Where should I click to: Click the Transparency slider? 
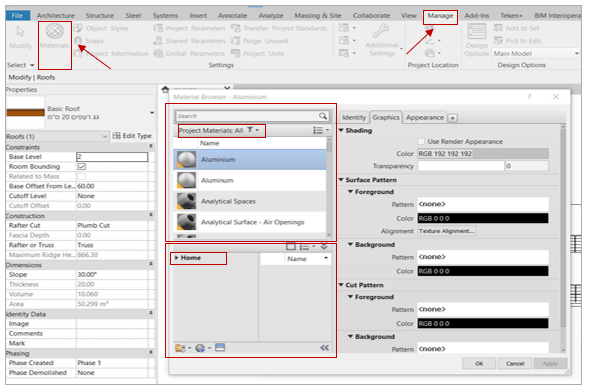pyautogui.click(x=461, y=166)
